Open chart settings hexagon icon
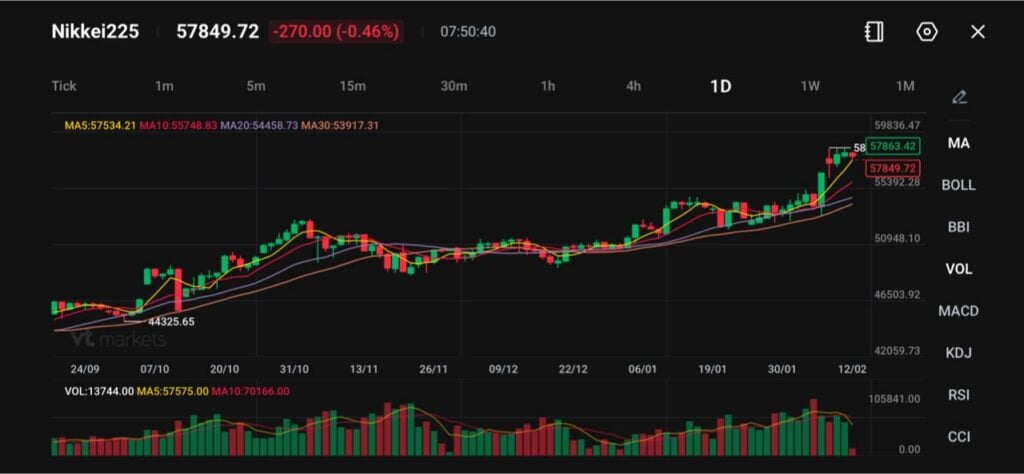Image resolution: width=1024 pixels, height=474 pixels. [x=927, y=32]
